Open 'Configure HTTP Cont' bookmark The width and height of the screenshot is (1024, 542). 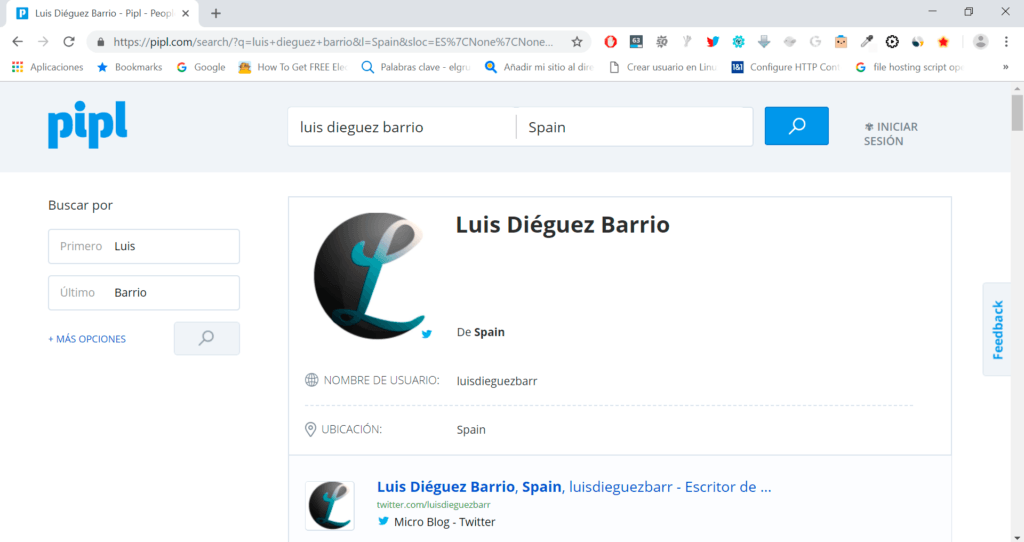(x=786, y=67)
